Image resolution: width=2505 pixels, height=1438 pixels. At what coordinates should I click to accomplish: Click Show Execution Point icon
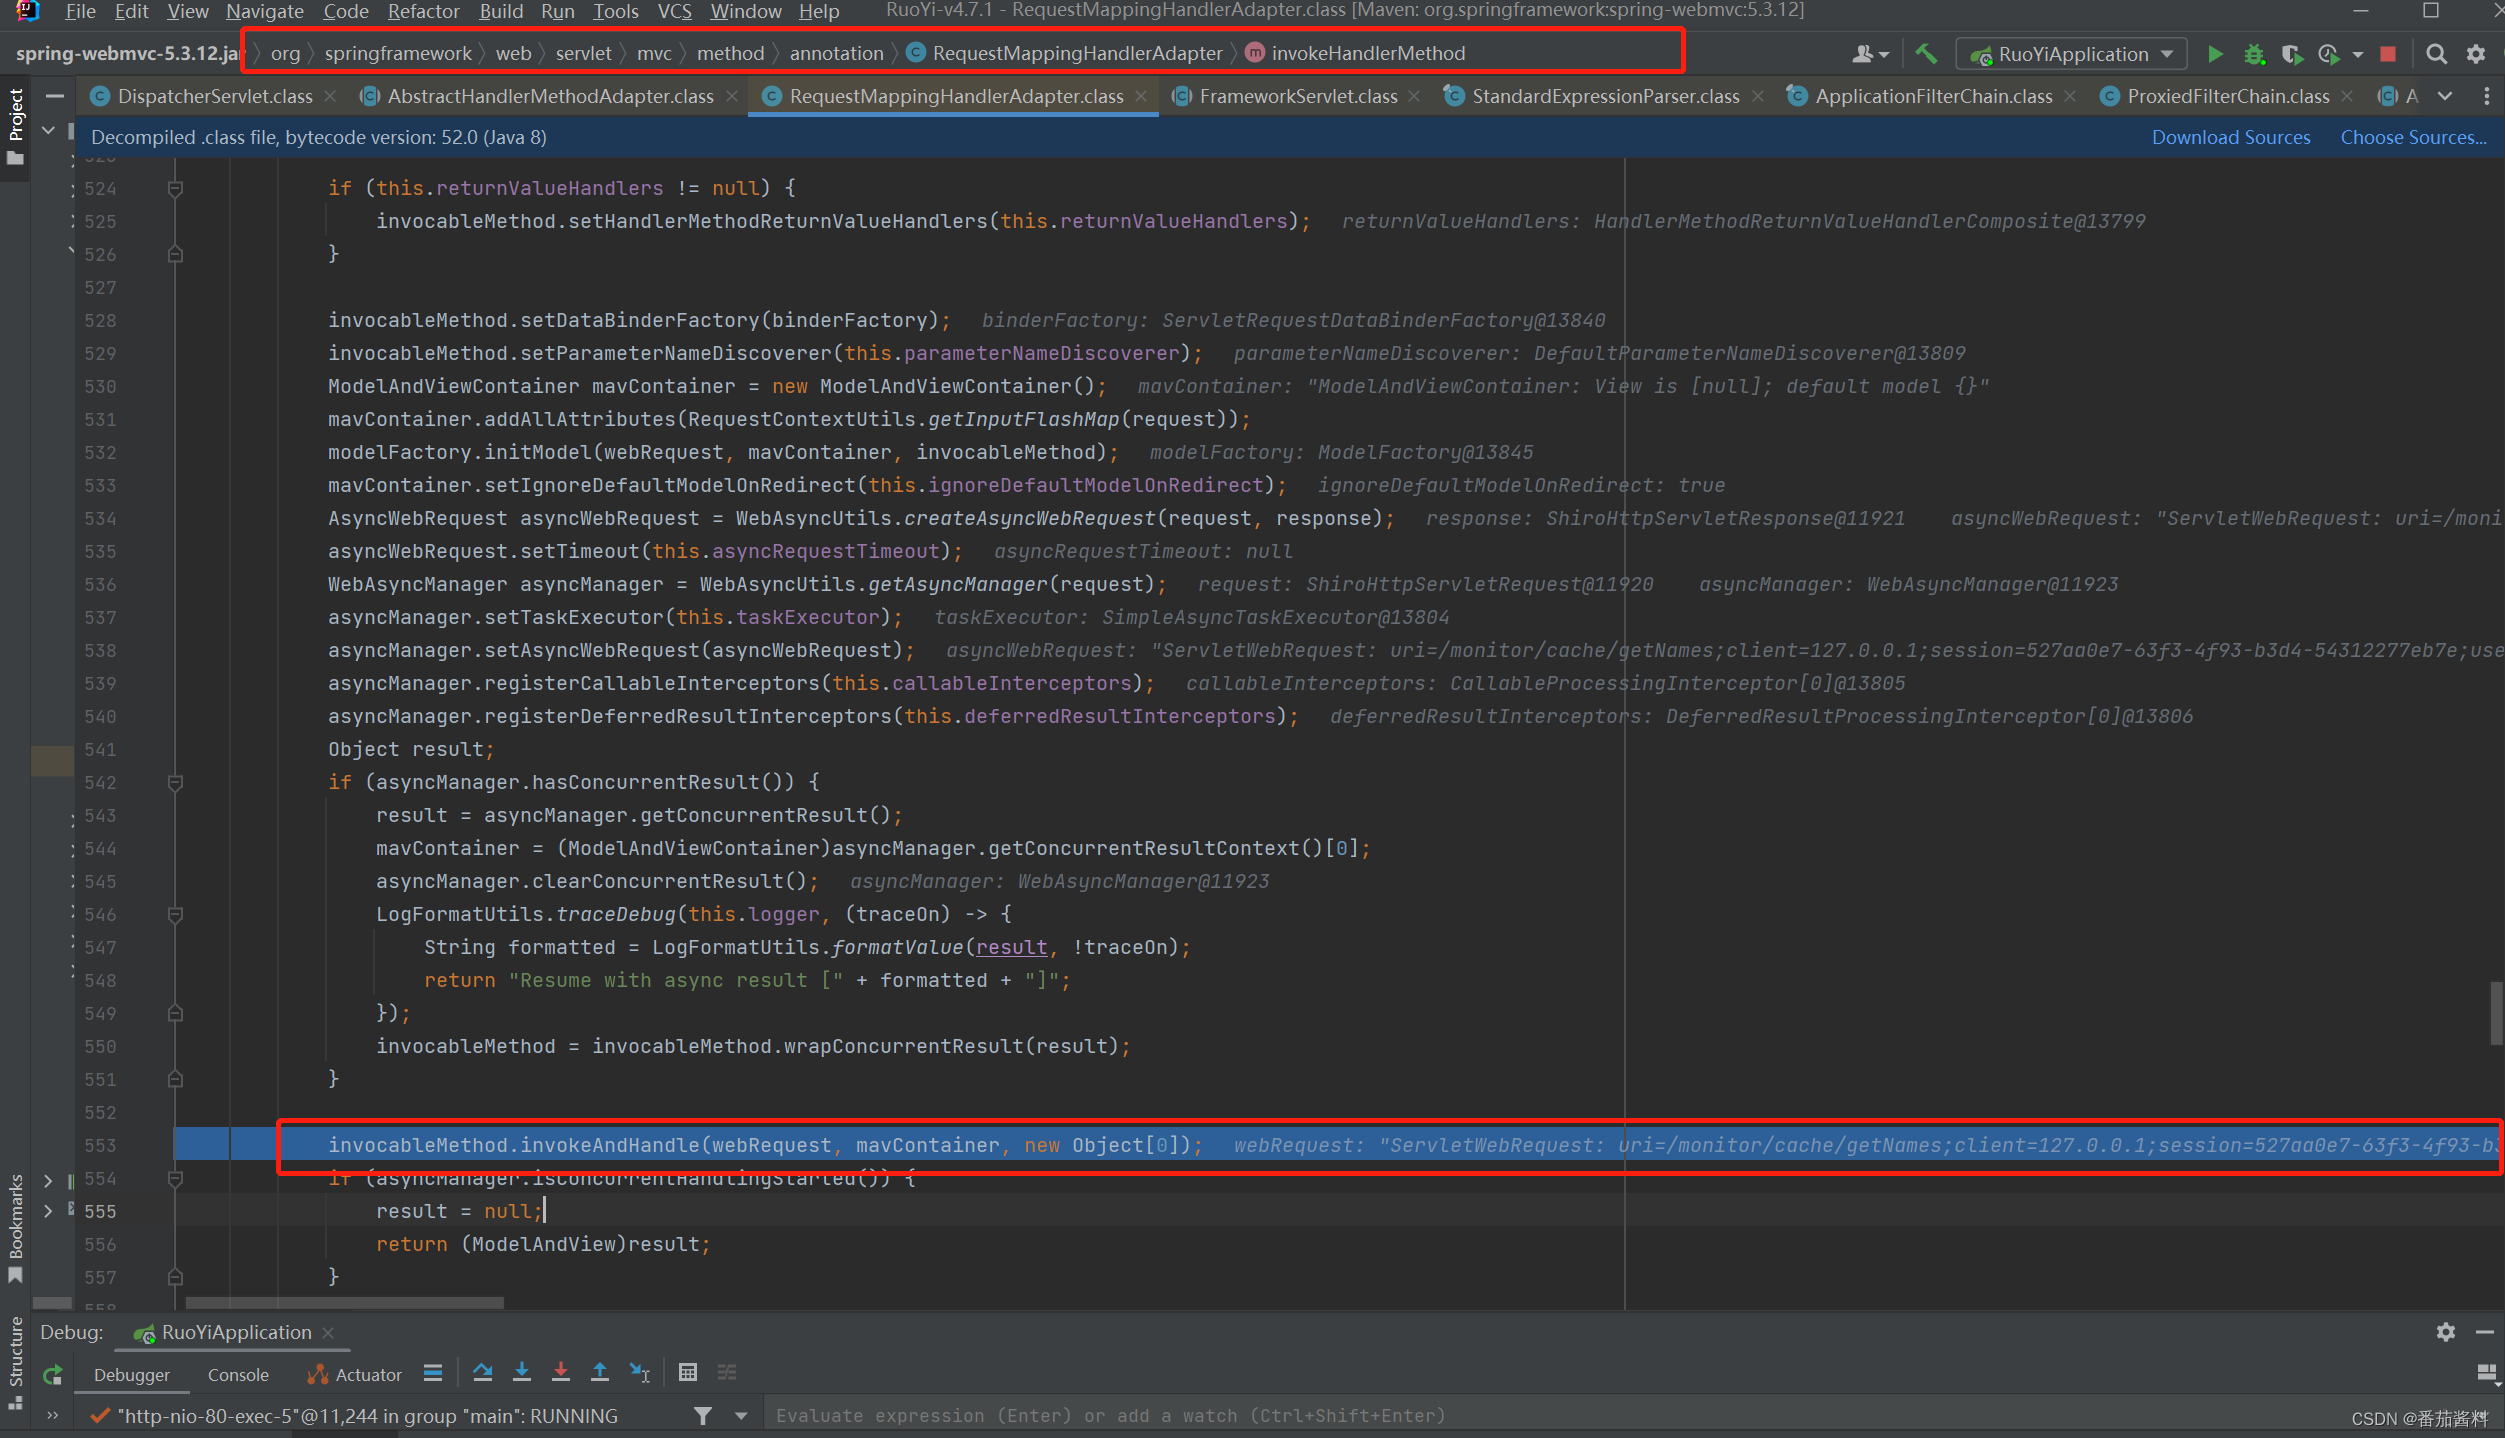[x=433, y=1373]
